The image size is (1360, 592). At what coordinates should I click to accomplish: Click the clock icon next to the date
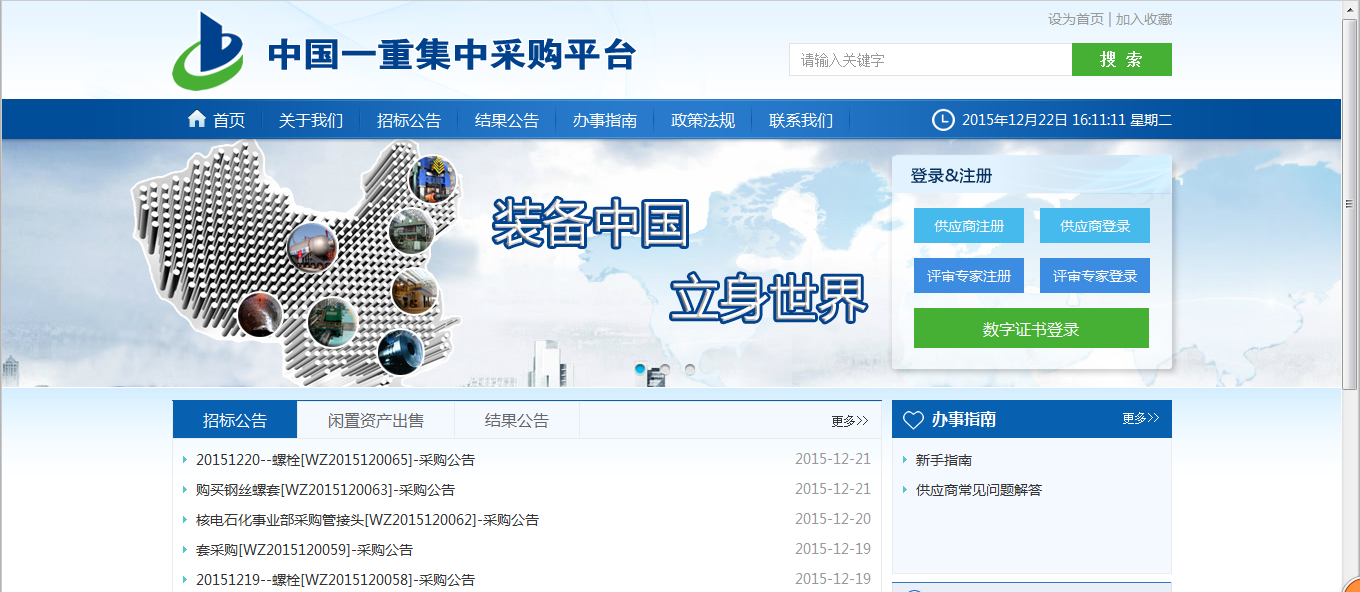tap(941, 119)
